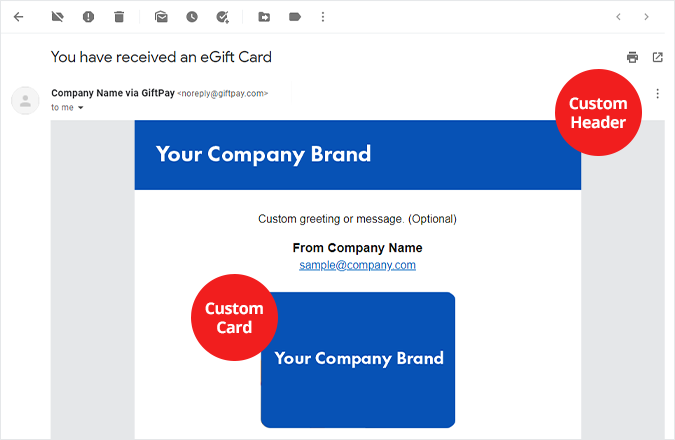This screenshot has width=675, height=440.
Task: Print the eGift Card email
Action: pos(632,57)
